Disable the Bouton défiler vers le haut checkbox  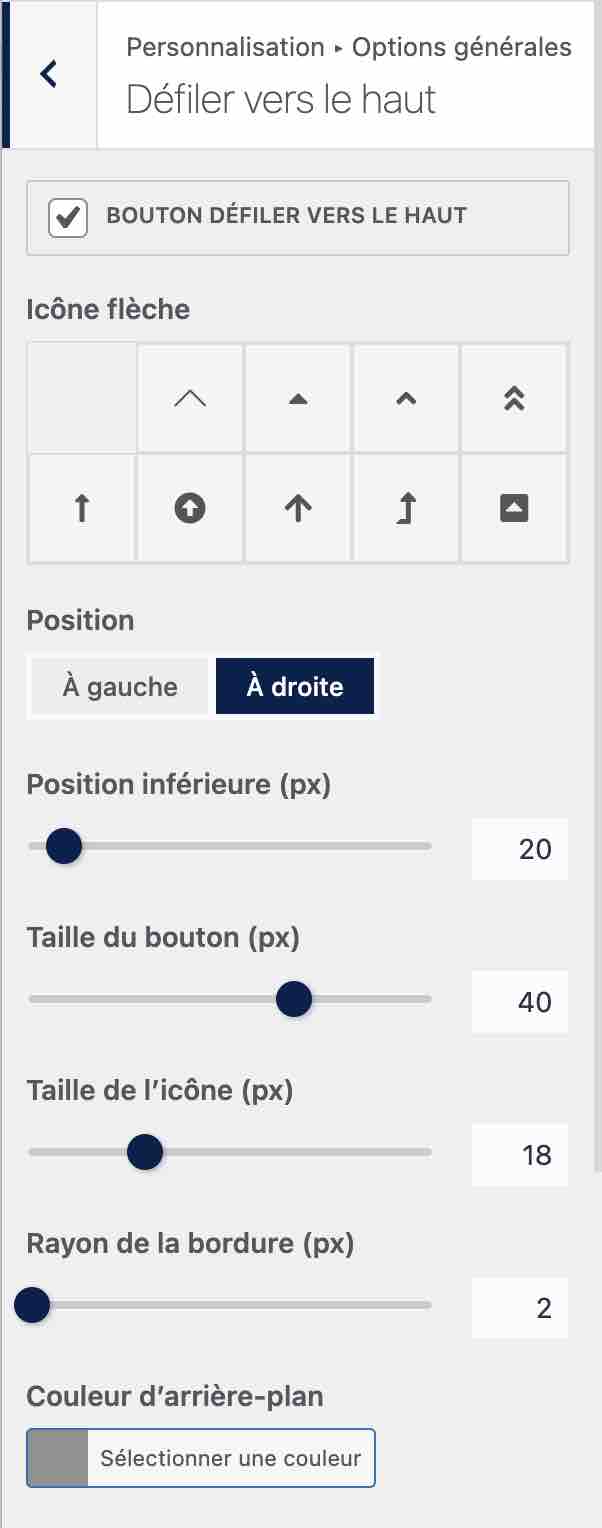[x=68, y=218]
